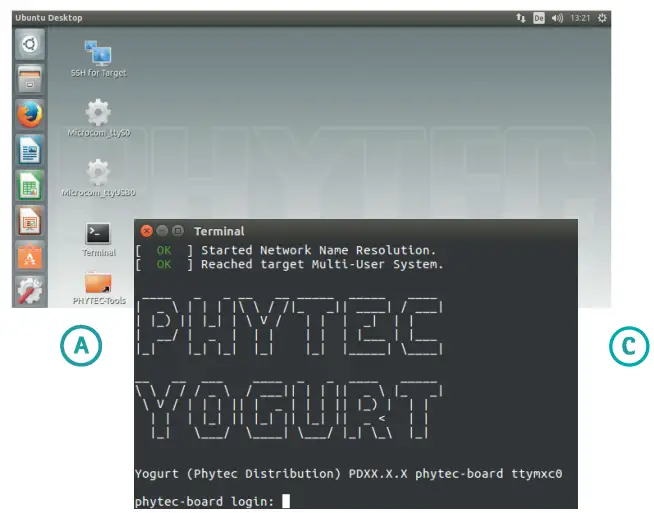
Task: Open System Settings wrench icon in launcher
Action: click(30, 291)
